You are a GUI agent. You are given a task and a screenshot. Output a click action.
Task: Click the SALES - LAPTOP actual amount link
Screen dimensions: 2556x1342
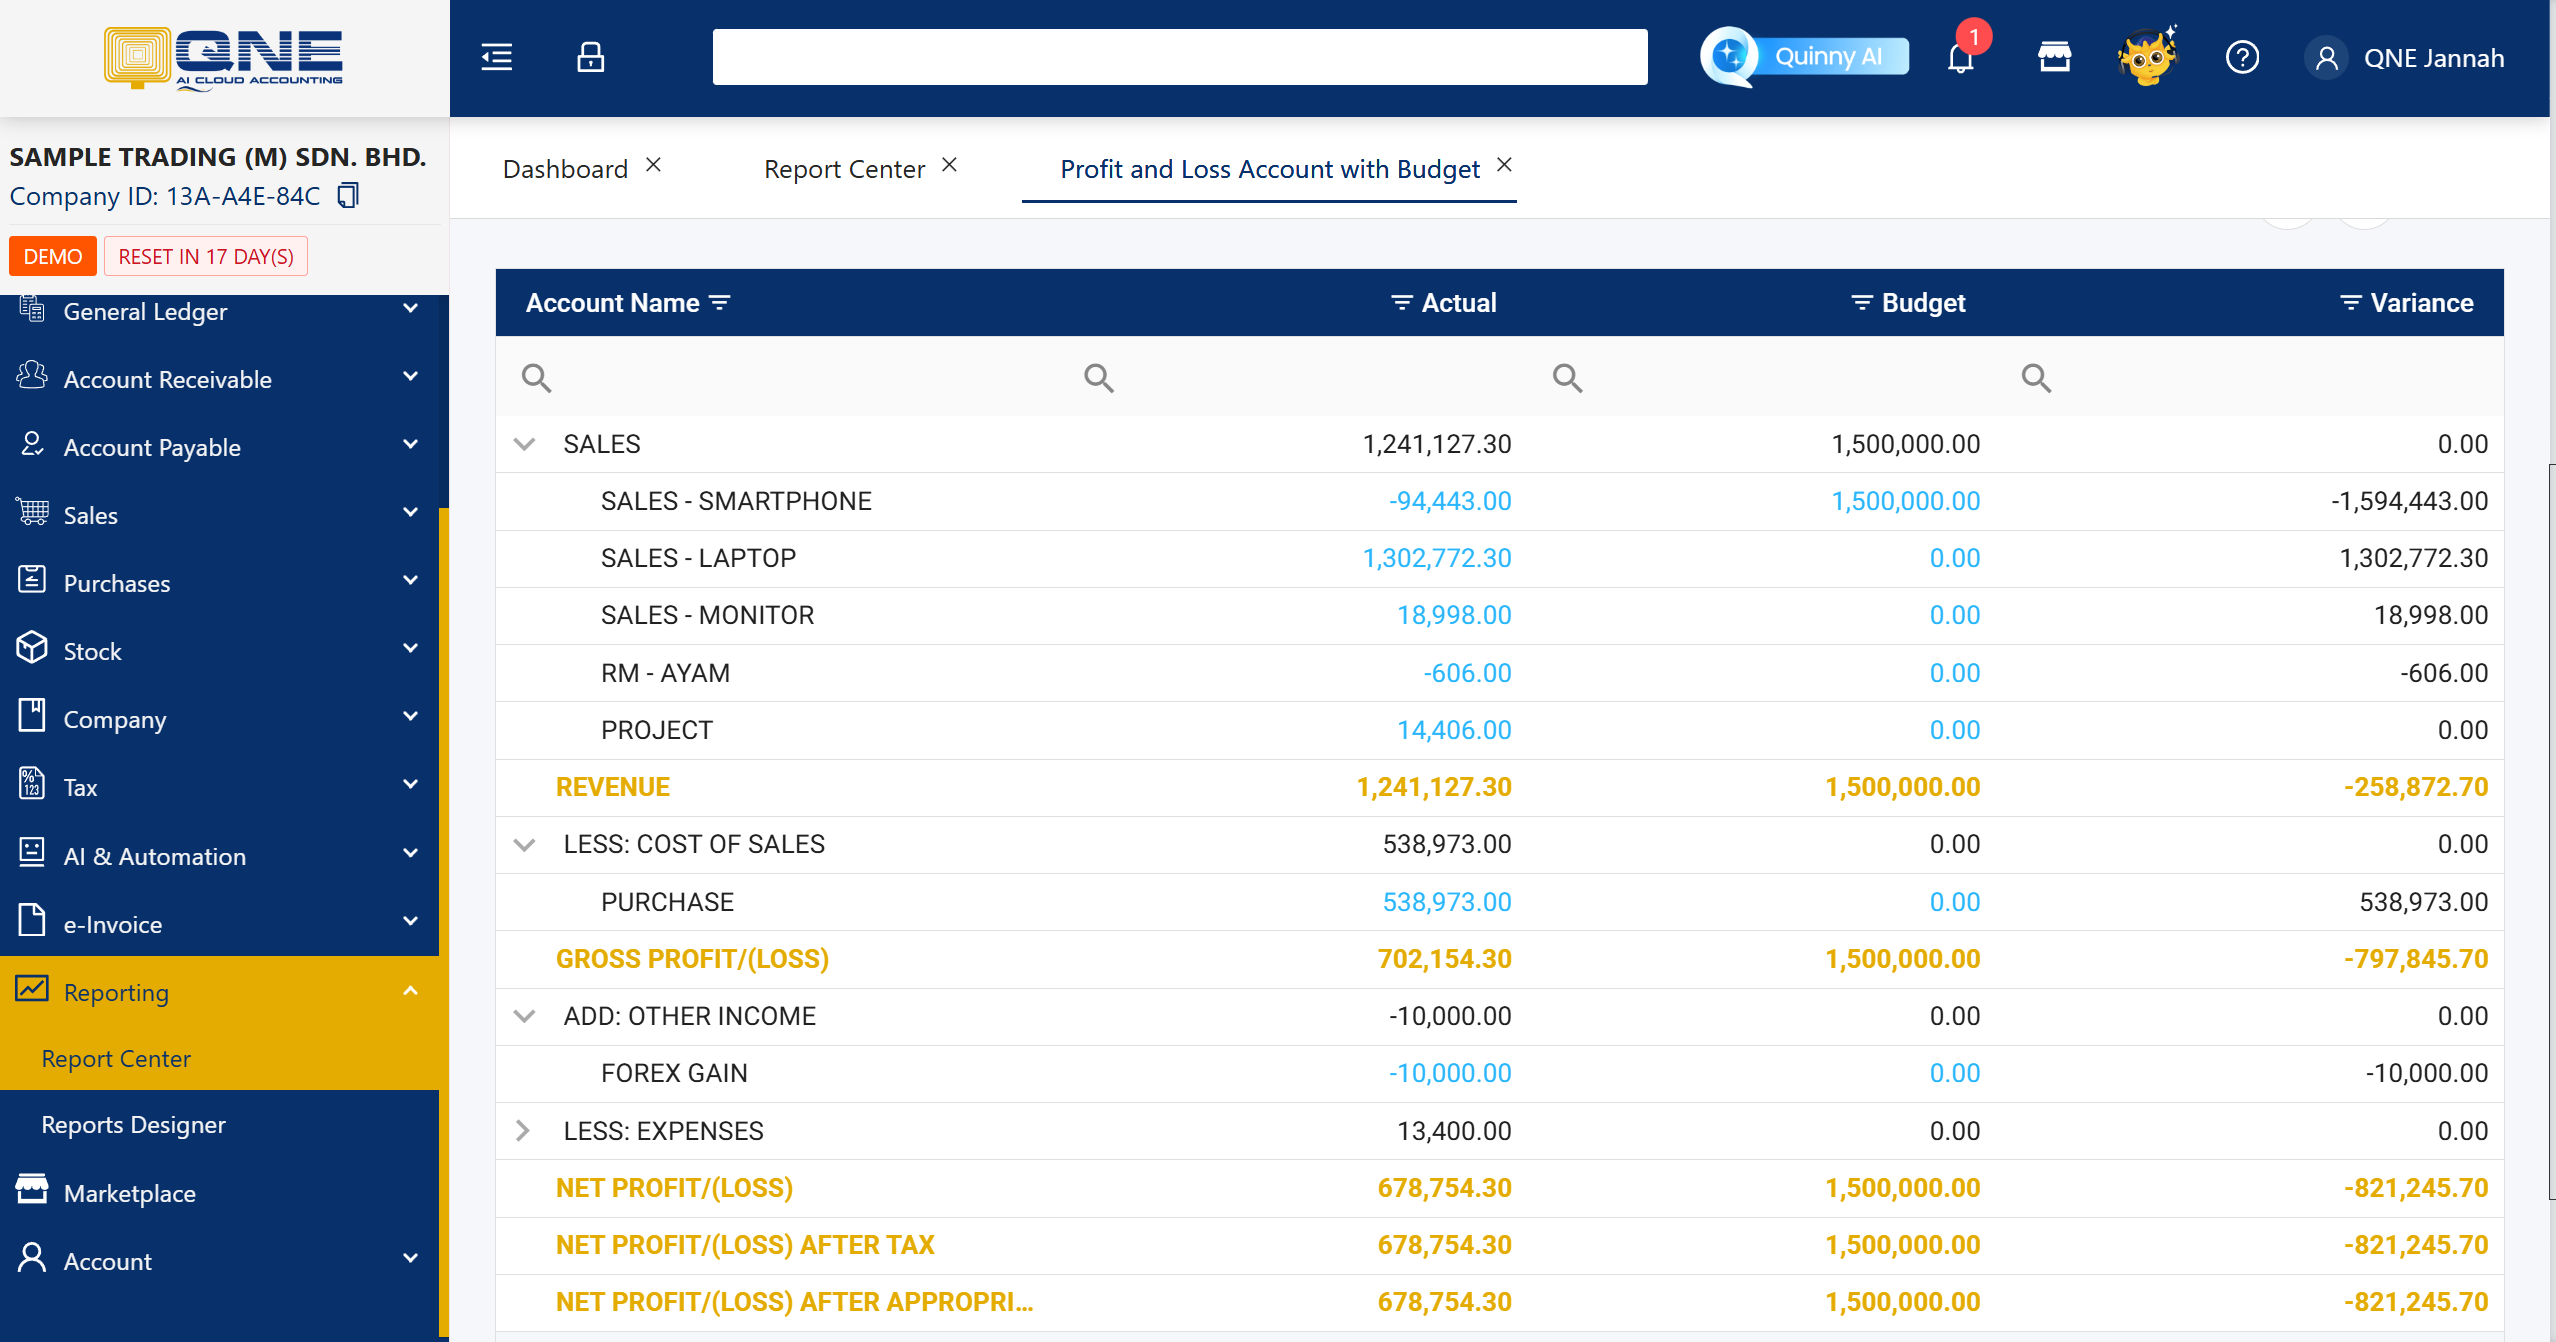1436,558
